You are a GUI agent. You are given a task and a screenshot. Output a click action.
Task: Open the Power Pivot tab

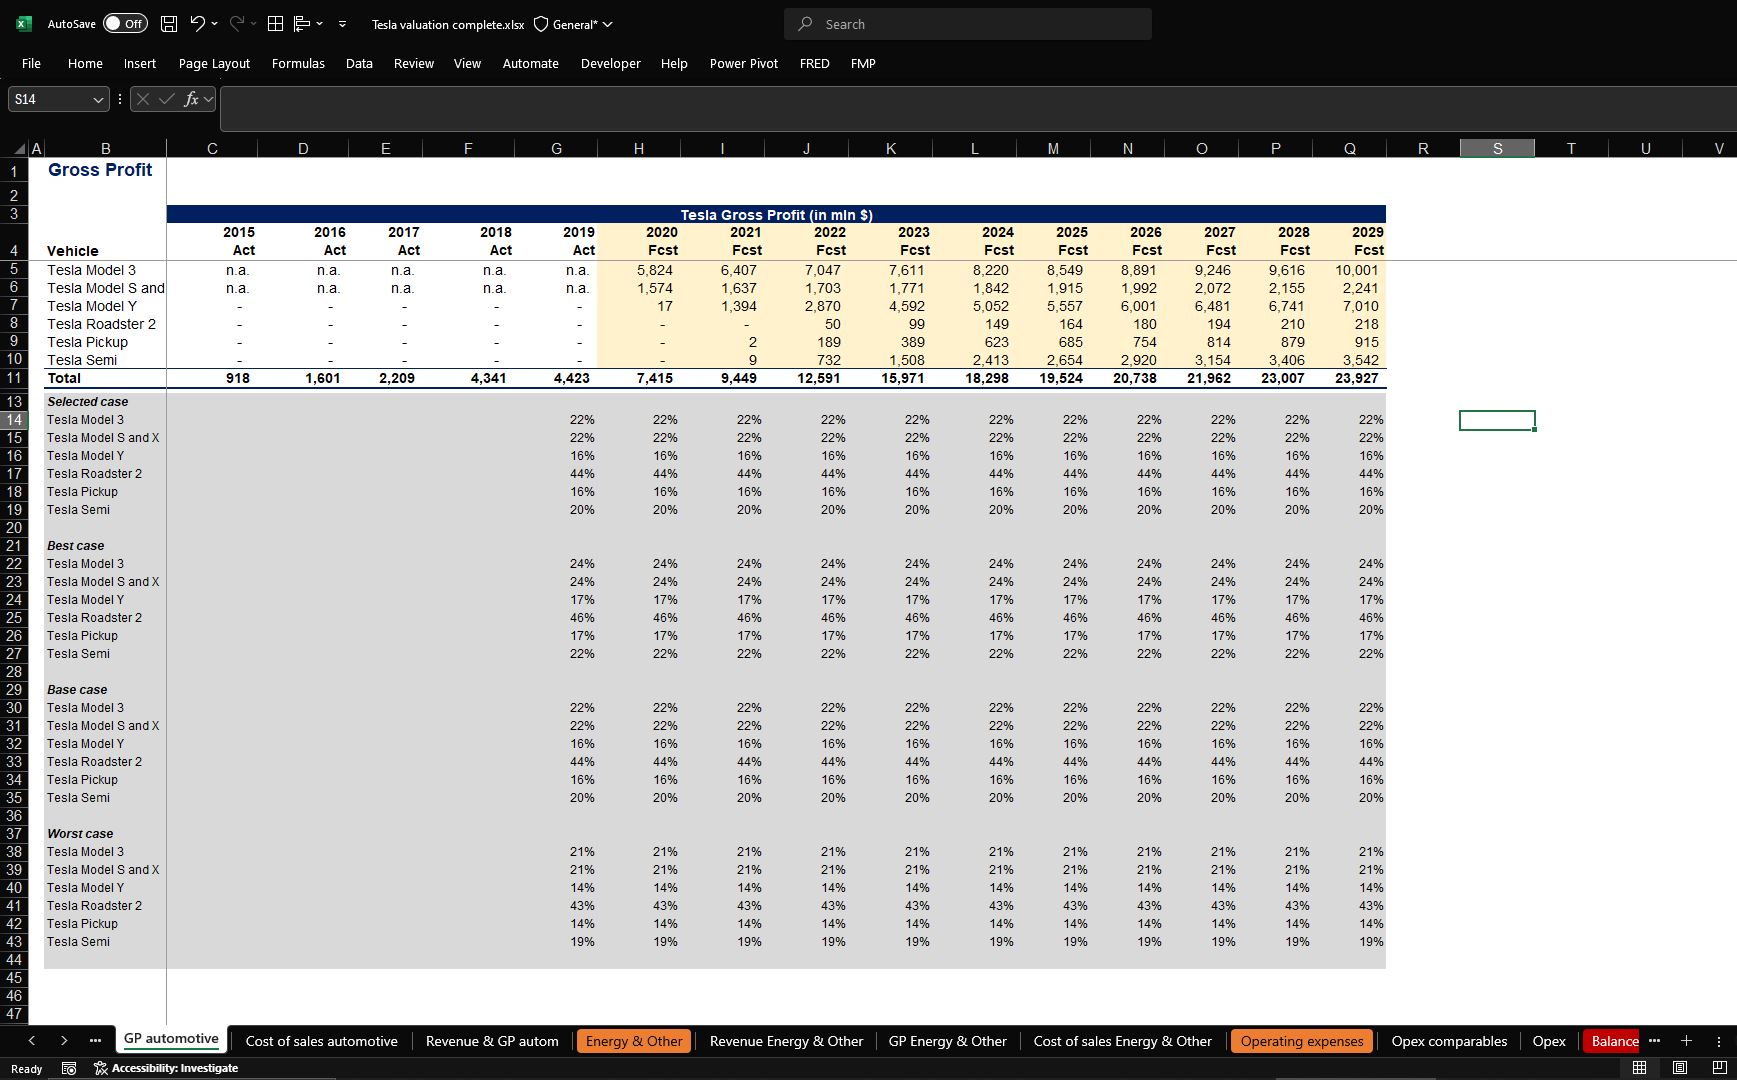coord(743,63)
